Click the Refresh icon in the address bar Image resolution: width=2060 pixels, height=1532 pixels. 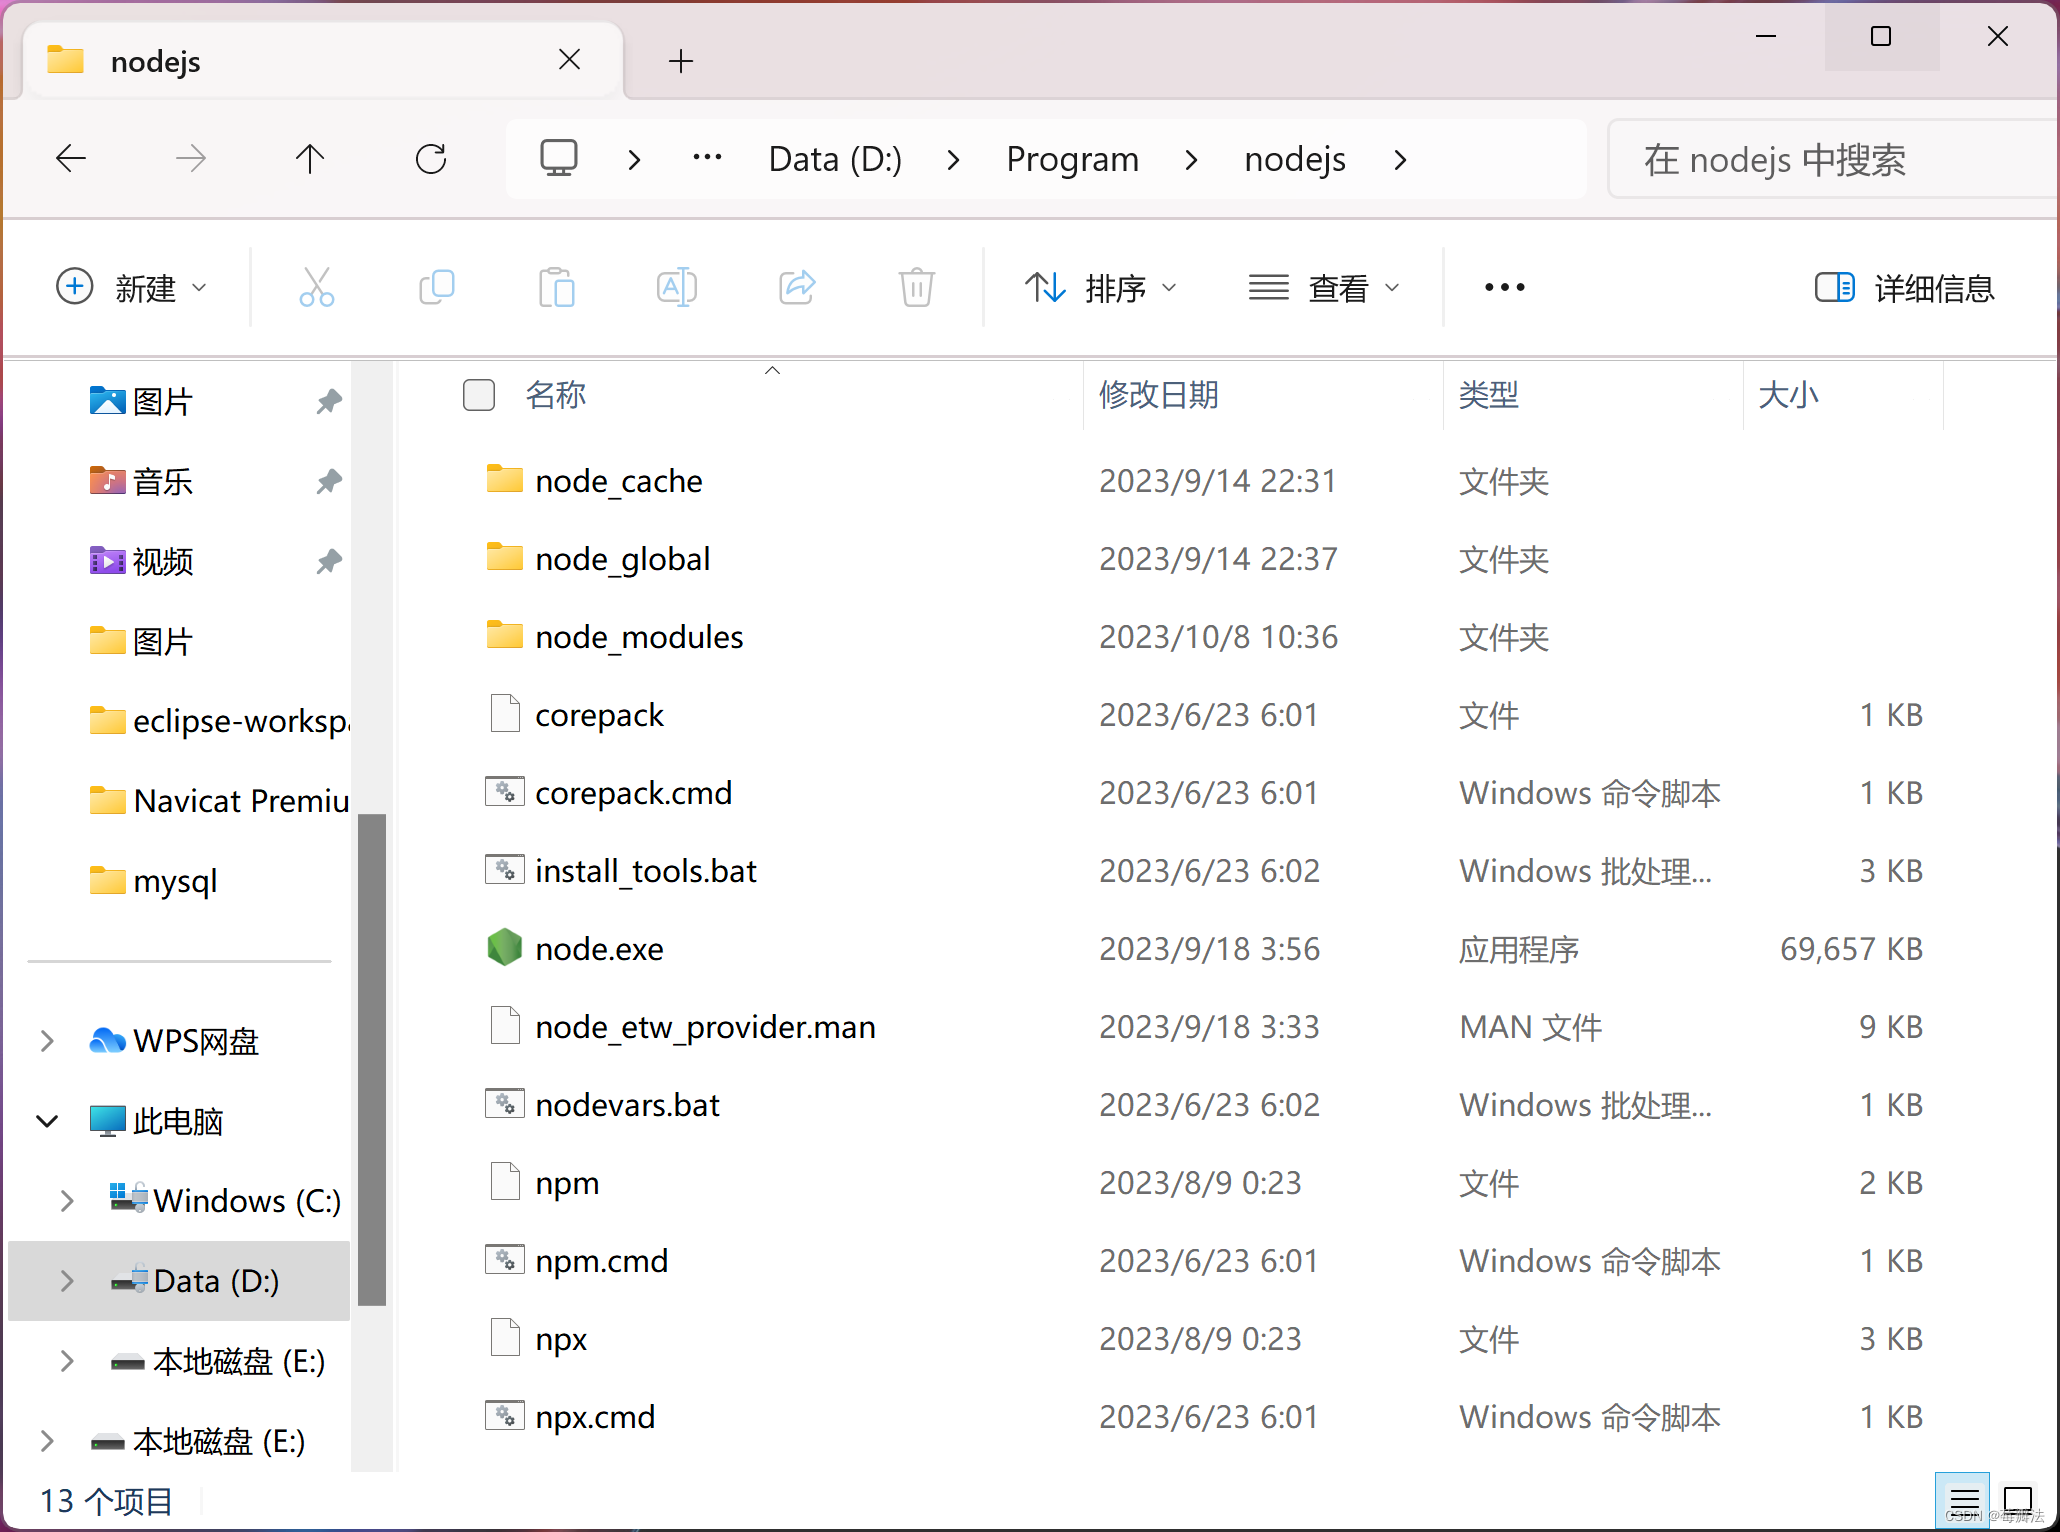pos(430,158)
